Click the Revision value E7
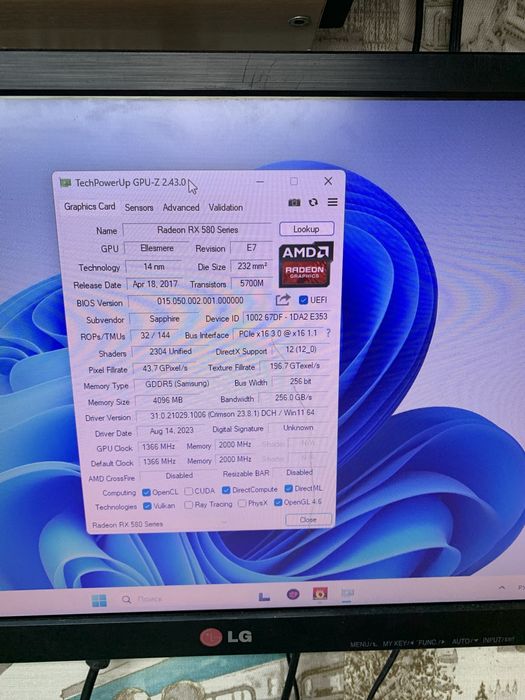This screenshot has height=700, width=525. [x=251, y=248]
